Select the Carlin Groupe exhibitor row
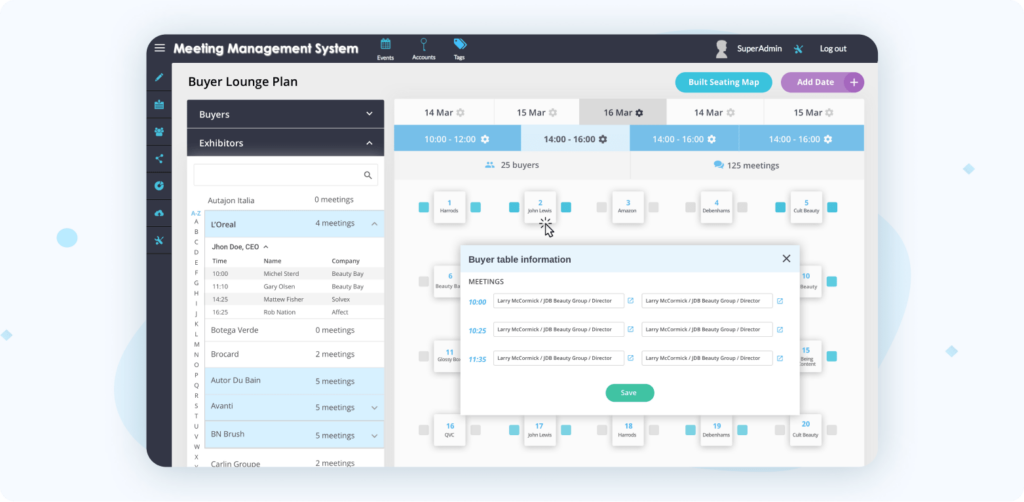 pos(294,462)
